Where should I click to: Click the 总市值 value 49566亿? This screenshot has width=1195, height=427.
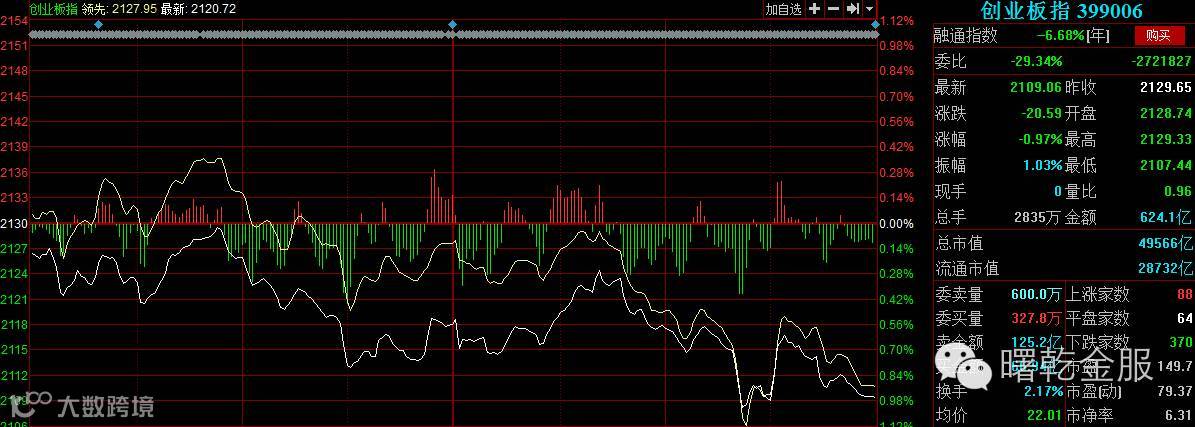pos(1167,244)
